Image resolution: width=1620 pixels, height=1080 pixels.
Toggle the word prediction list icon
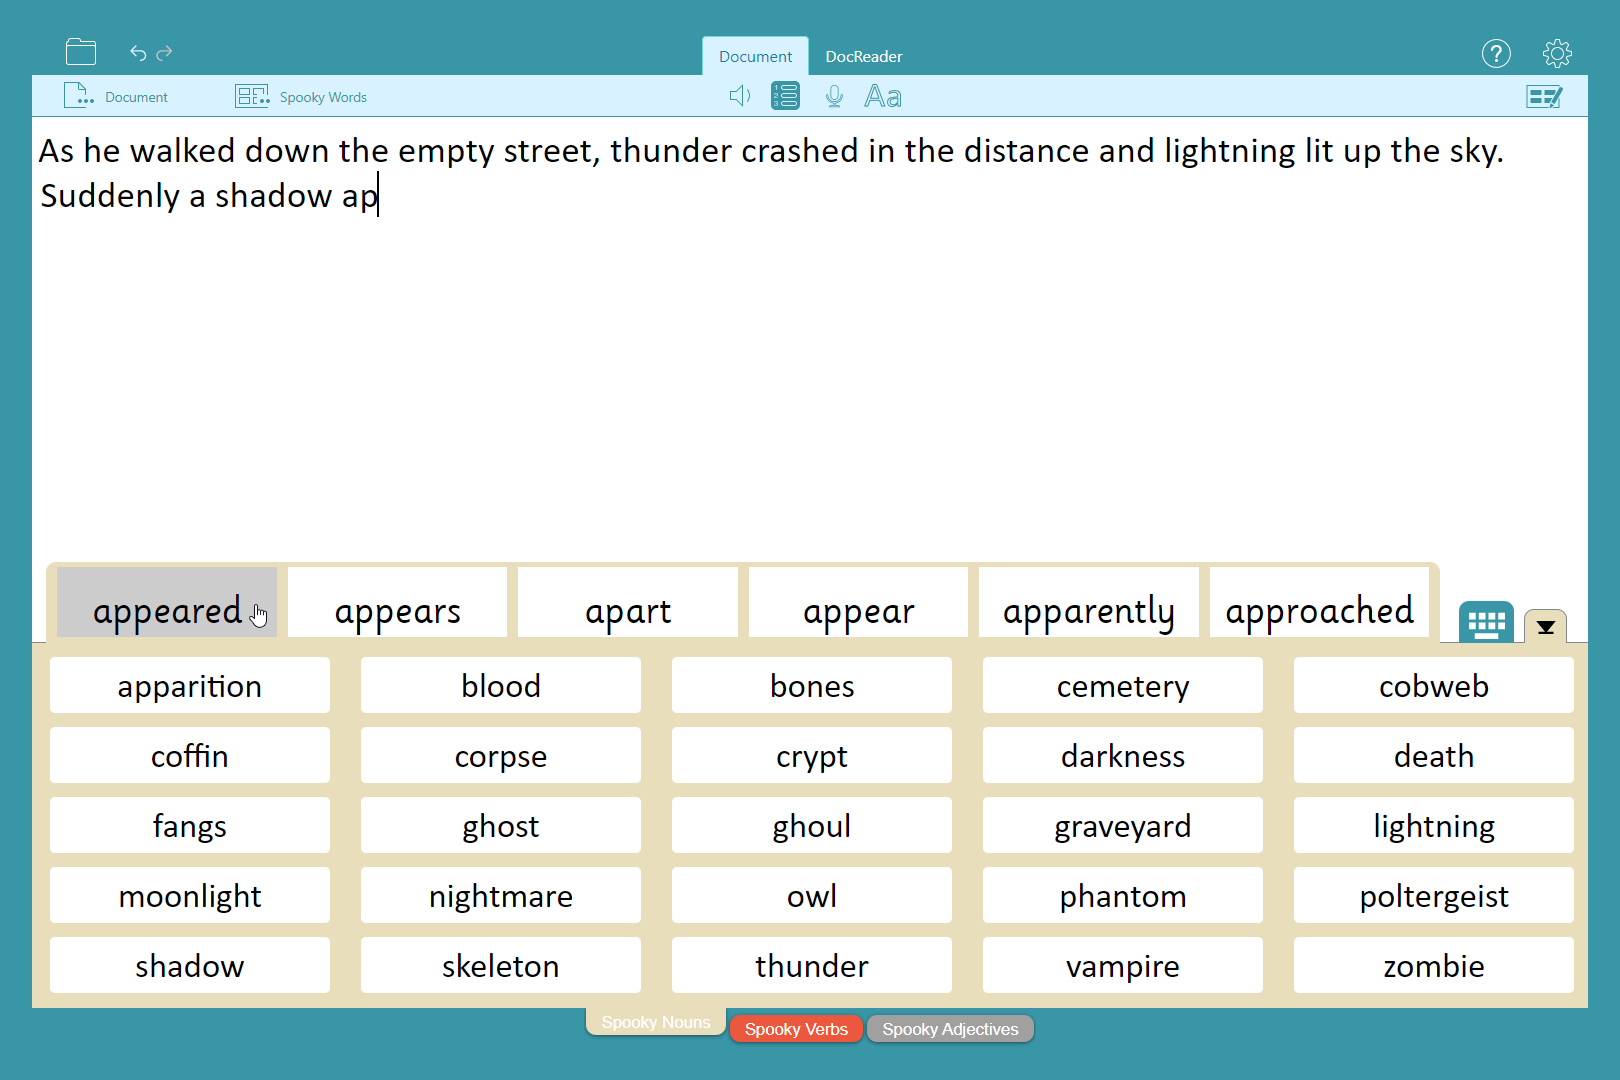[785, 96]
